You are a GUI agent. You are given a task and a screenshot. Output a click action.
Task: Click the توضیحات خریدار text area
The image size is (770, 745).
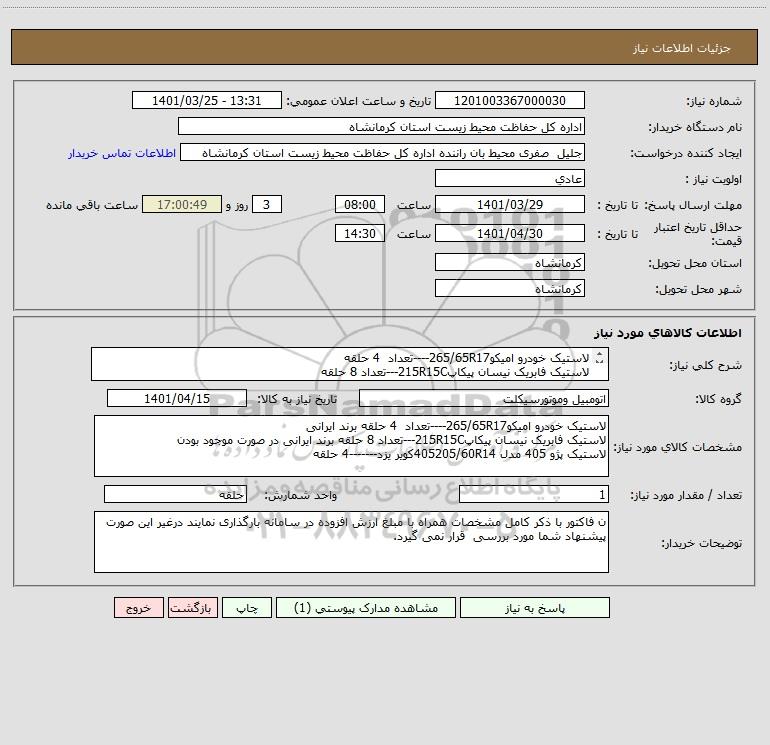point(351,542)
